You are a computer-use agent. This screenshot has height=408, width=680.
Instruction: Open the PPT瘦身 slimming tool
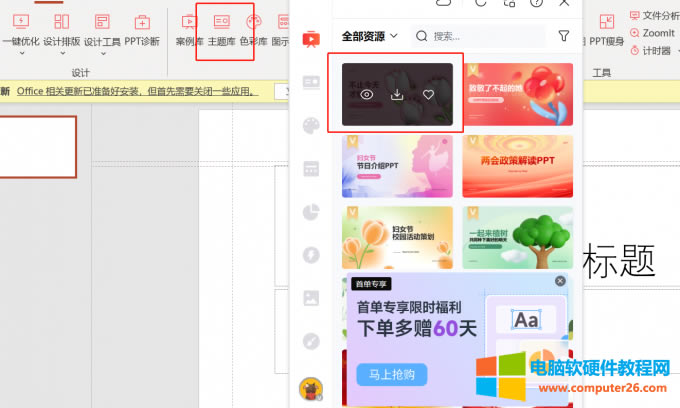pyautogui.click(x=606, y=29)
